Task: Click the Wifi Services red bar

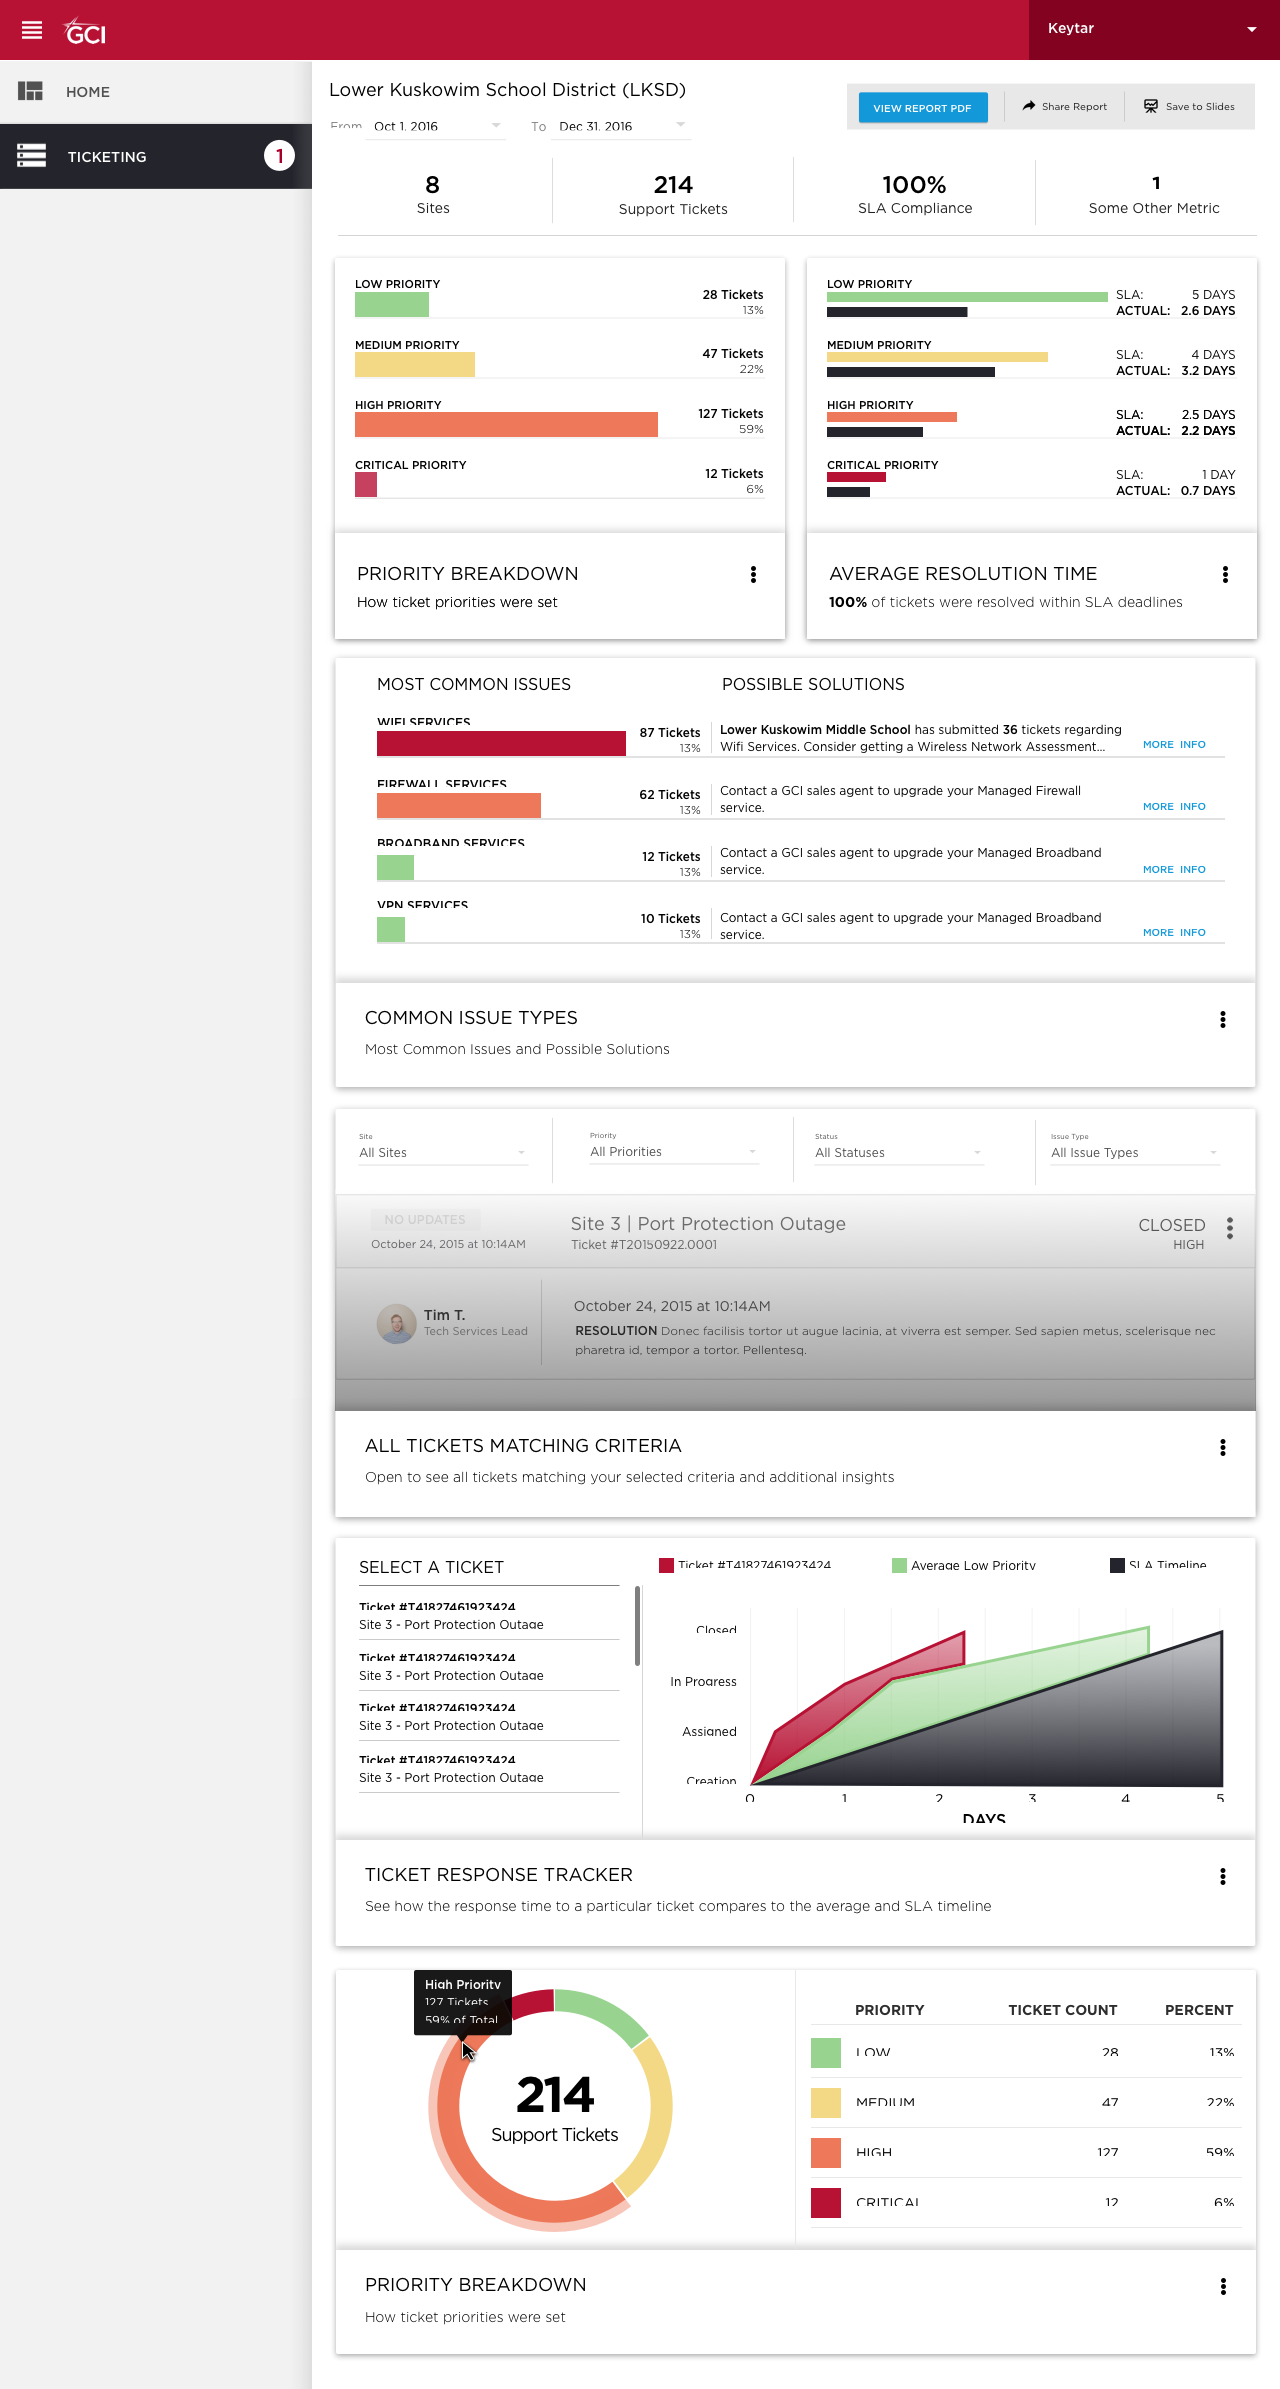Action: pyautogui.click(x=501, y=743)
